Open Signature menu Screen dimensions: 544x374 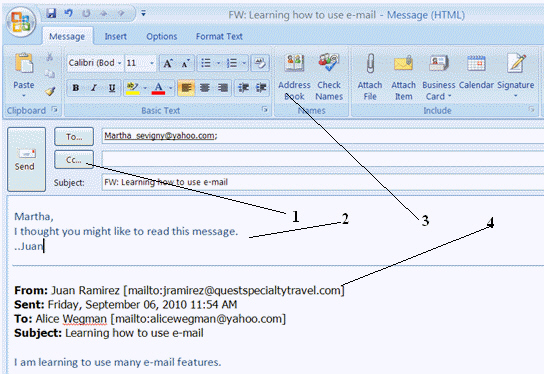coord(516,76)
